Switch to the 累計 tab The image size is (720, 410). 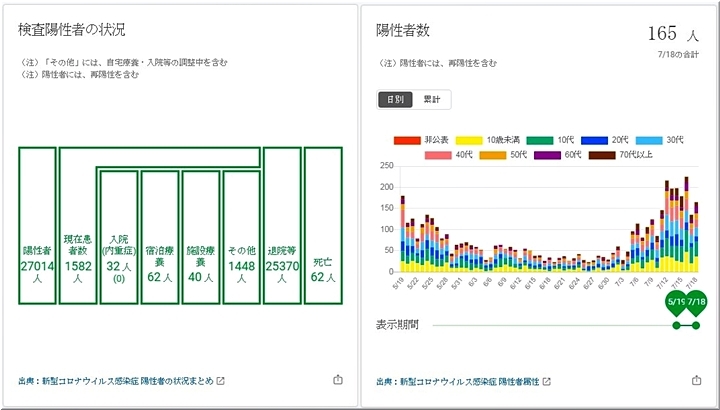point(432,99)
